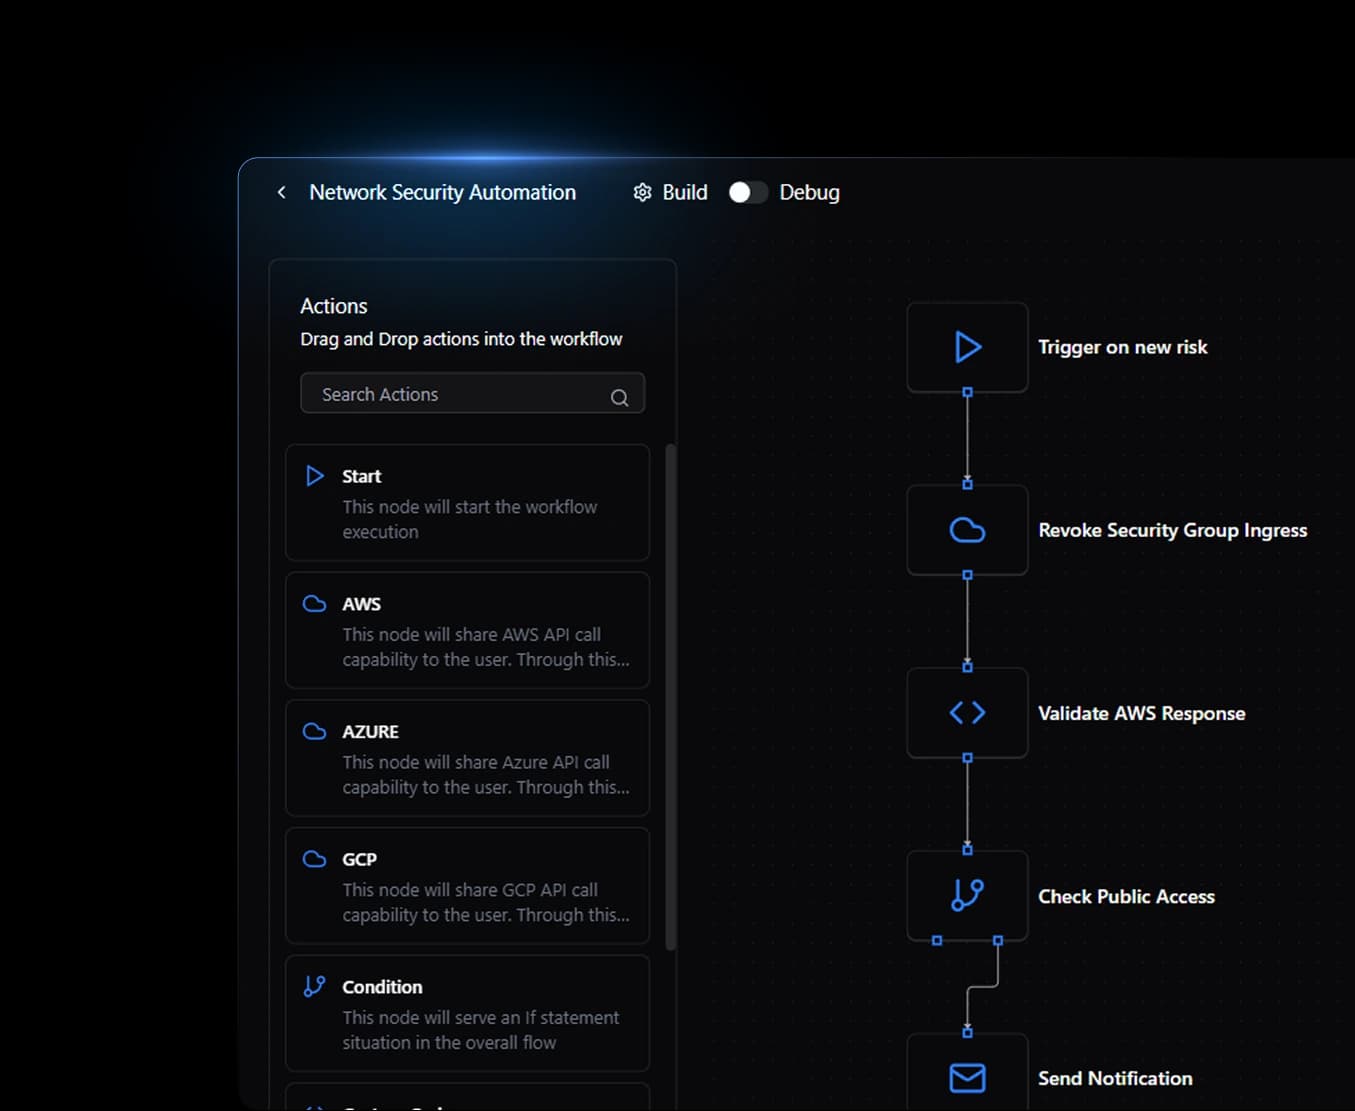Click Check Public Access right output handle

click(998, 941)
